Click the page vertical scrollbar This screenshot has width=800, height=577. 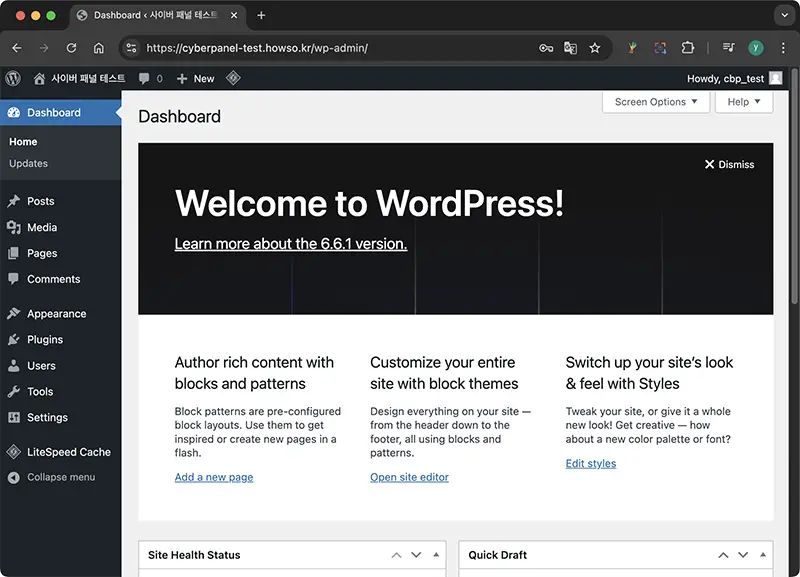tap(794, 188)
